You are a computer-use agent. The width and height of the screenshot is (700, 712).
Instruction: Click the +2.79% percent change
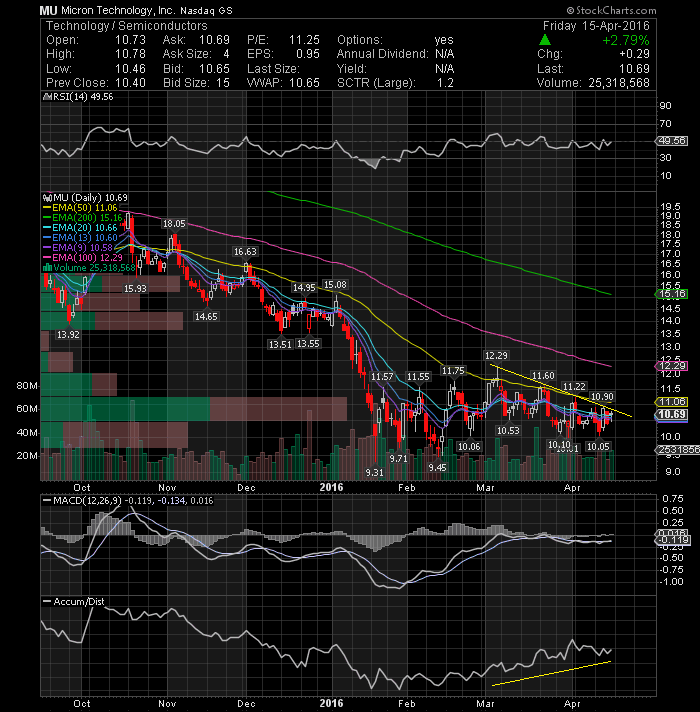tap(626, 40)
